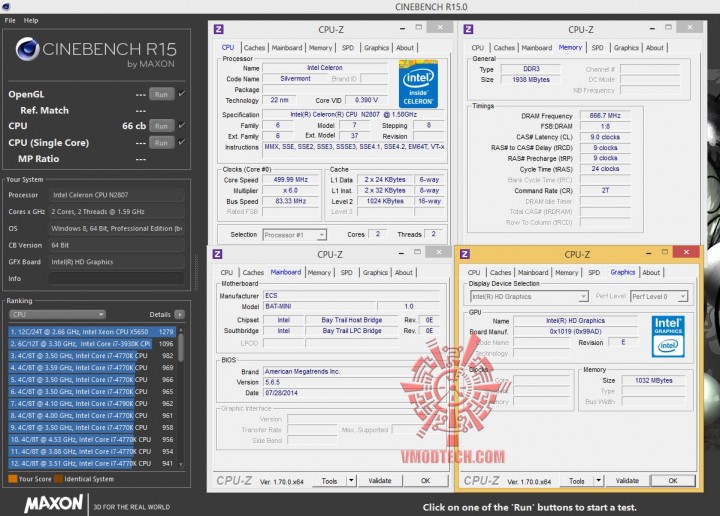The image size is (720, 516).
Task: Open the Details arrow button in Ranking
Action: pyautogui.click(x=180, y=314)
